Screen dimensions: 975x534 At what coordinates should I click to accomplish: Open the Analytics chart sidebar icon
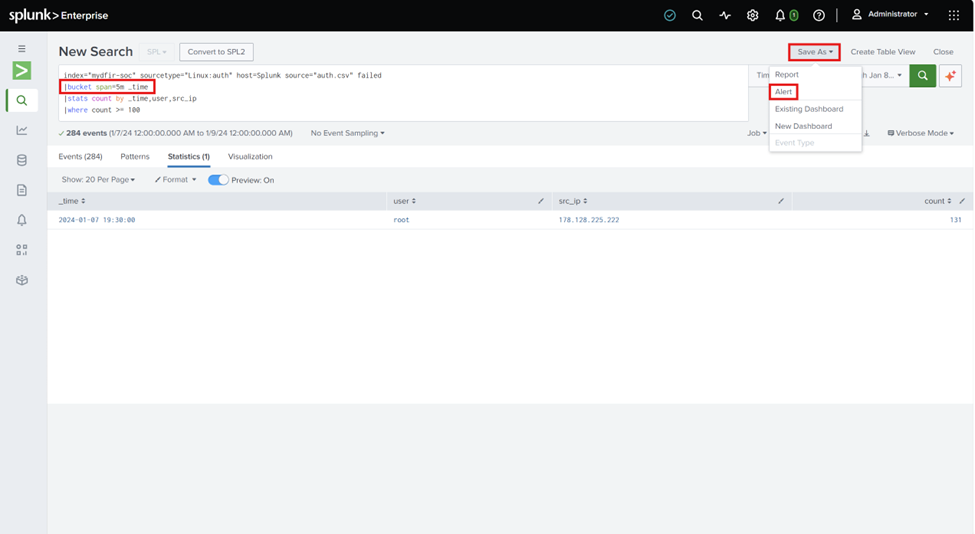(22, 130)
